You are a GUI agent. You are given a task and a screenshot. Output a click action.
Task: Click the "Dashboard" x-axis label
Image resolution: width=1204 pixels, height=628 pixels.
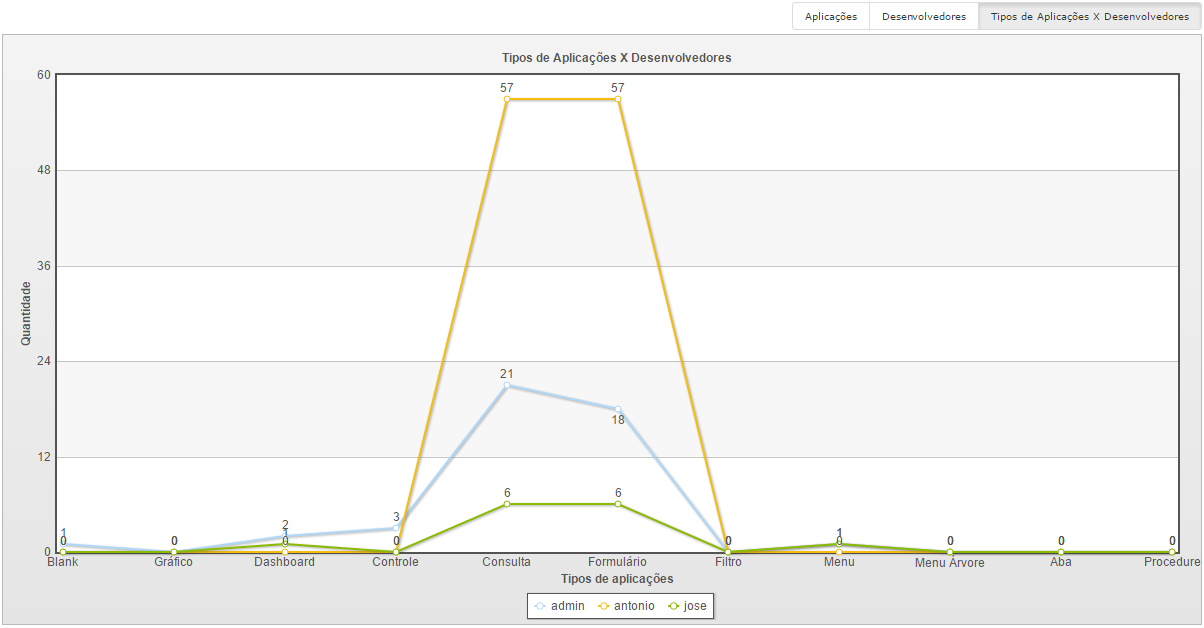click(x=285, y=562)
